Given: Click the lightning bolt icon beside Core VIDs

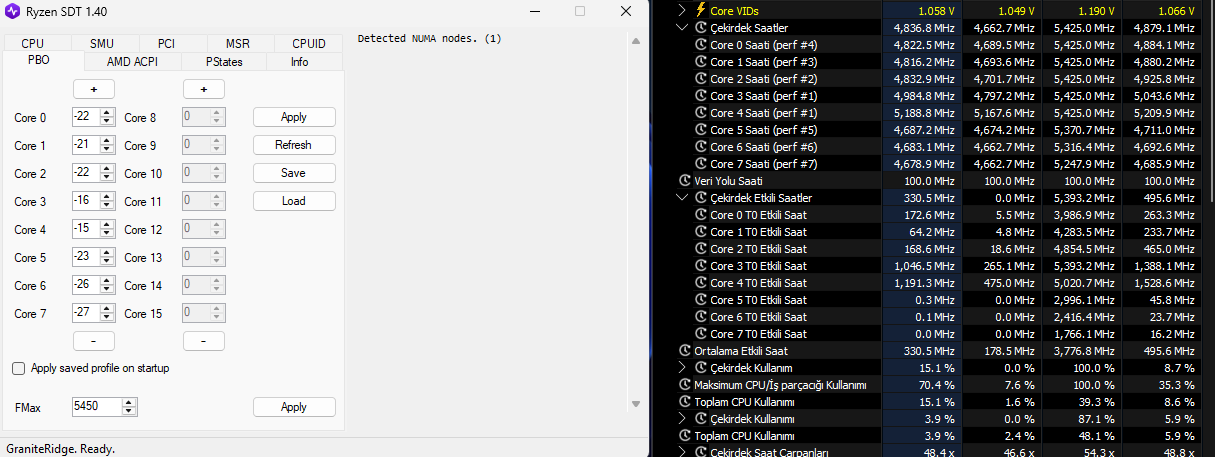Looking at the screenshot, I should [x=700, y=11].
